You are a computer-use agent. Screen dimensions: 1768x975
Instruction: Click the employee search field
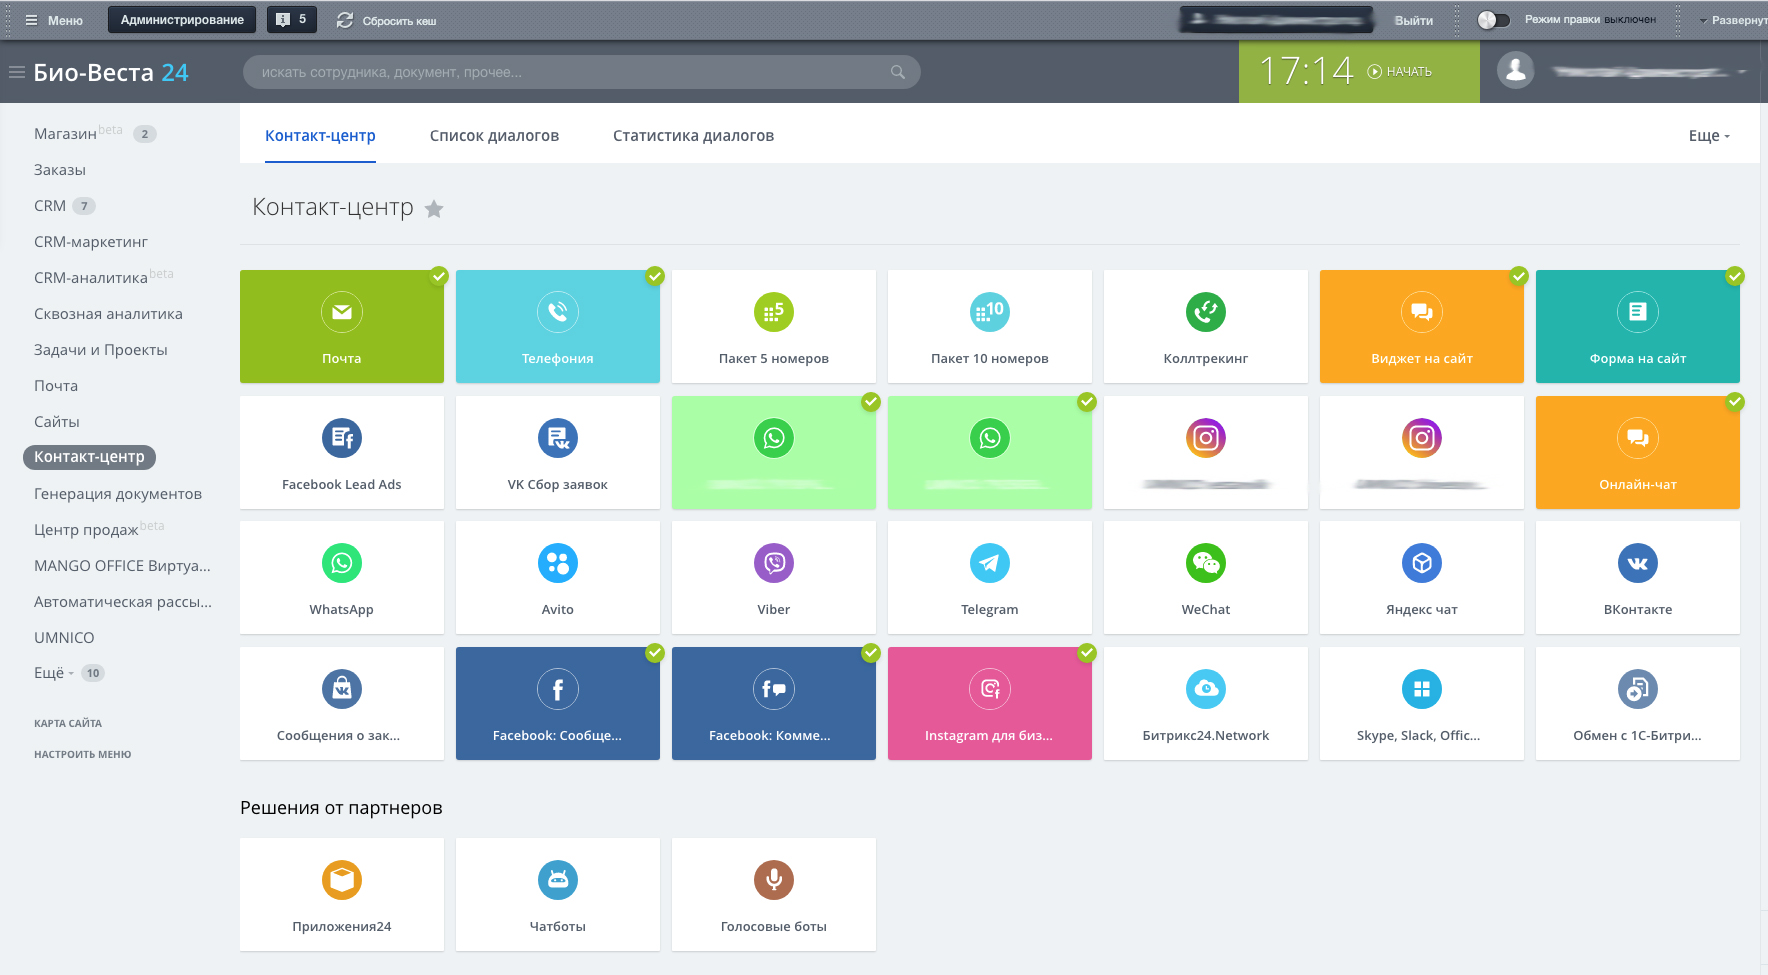[x=580, y=71]
